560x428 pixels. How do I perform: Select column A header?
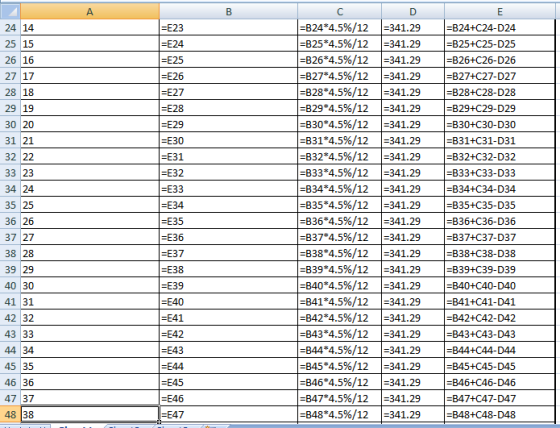coord(90,11)
